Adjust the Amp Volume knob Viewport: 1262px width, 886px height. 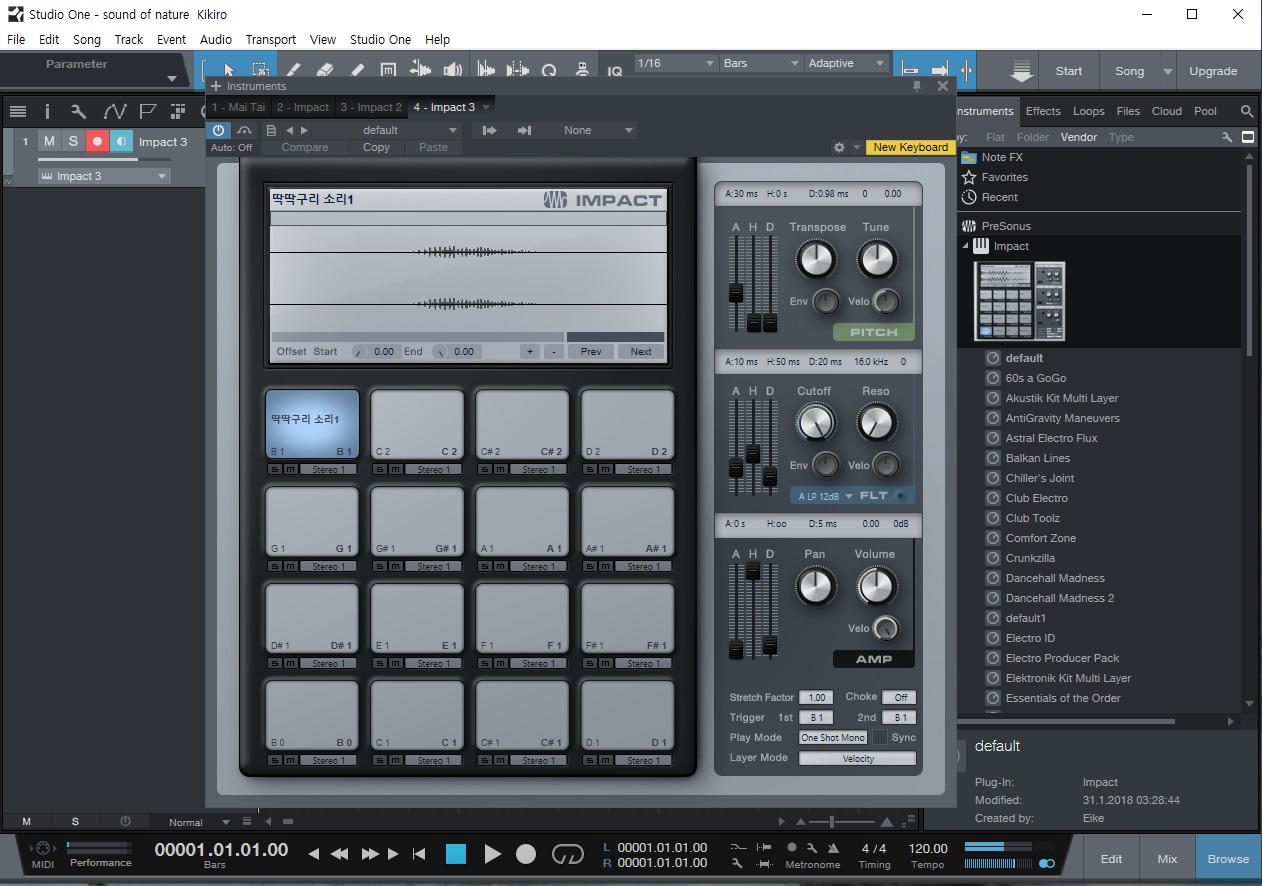pyautogui.click(x=876, y=587)
